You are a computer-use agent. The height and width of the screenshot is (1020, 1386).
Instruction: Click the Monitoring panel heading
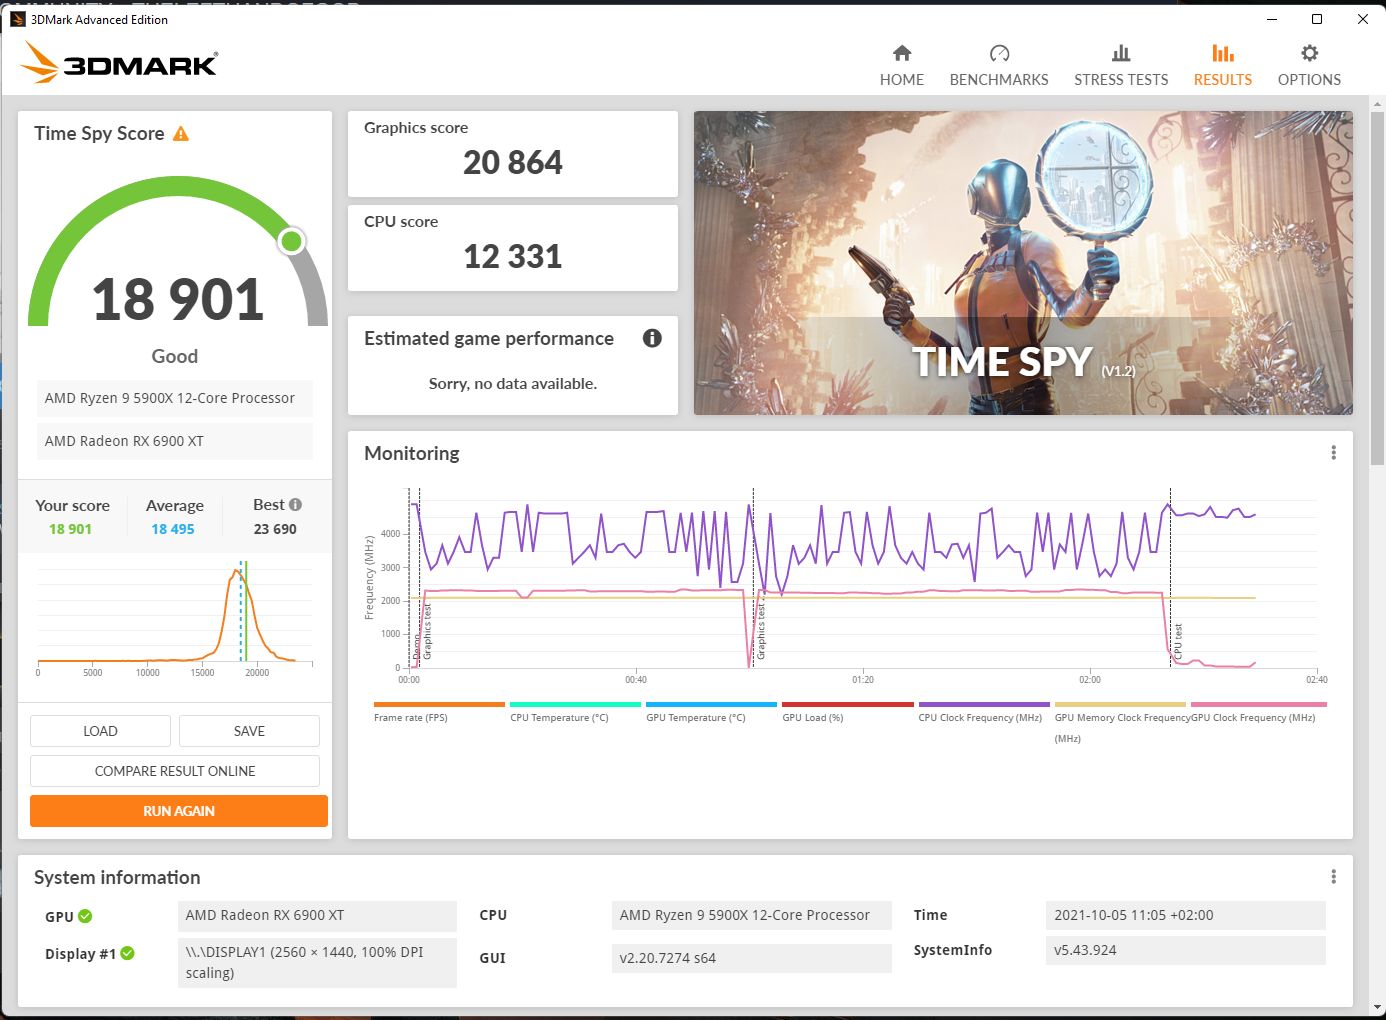(412, 453)
